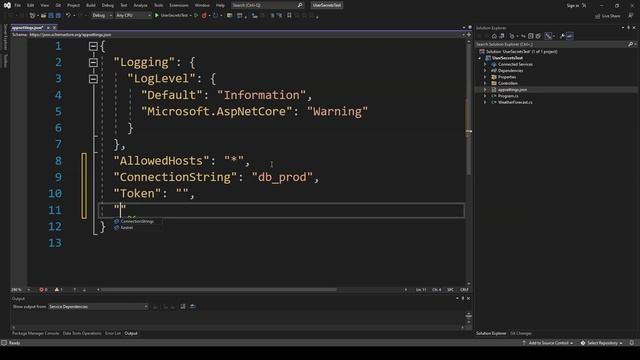The height and width of the screenshot is (360, 640).
Task: Open the View menu
Action: click(44, 5)
